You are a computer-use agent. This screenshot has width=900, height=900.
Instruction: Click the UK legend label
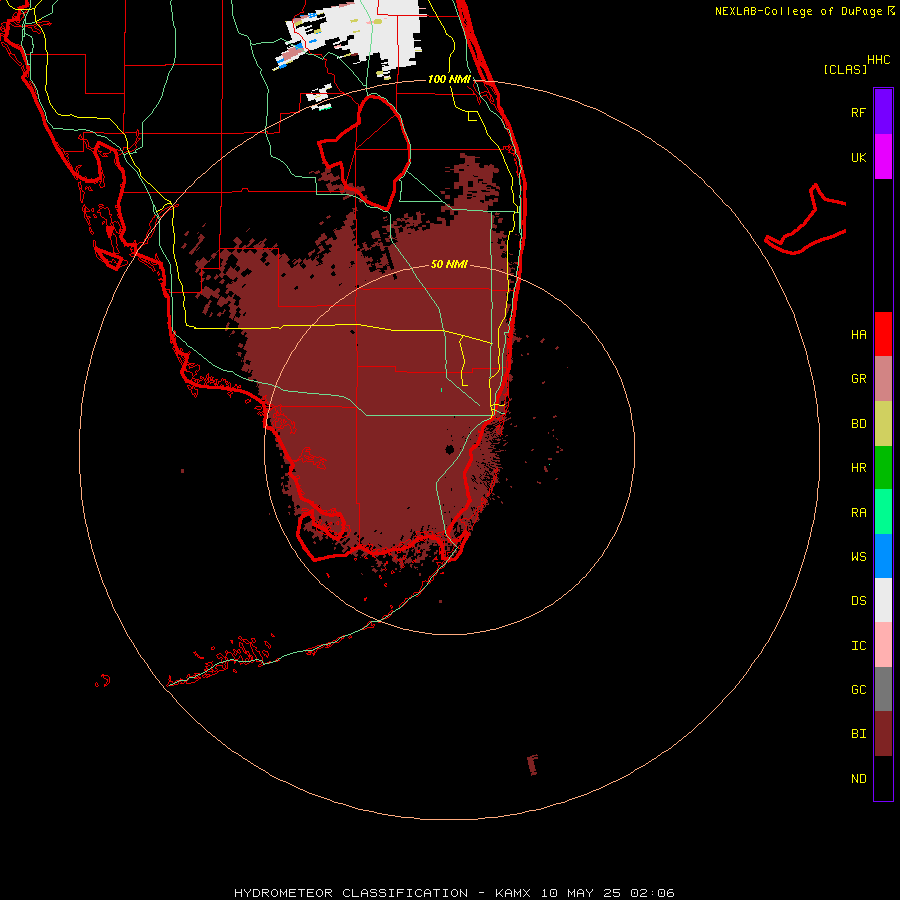click(859, 157)
